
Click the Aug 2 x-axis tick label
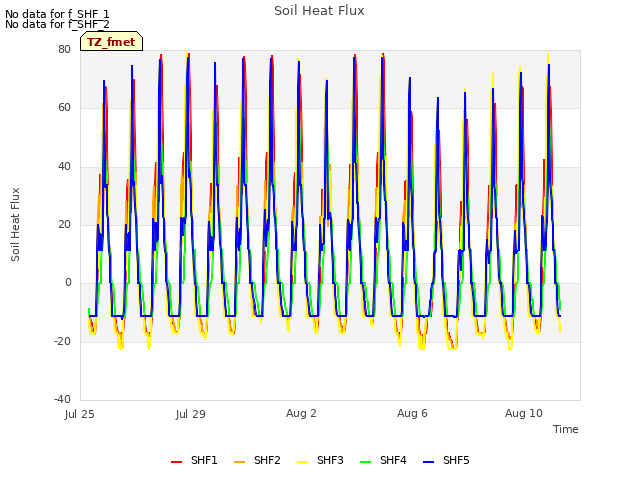(301, 413)
